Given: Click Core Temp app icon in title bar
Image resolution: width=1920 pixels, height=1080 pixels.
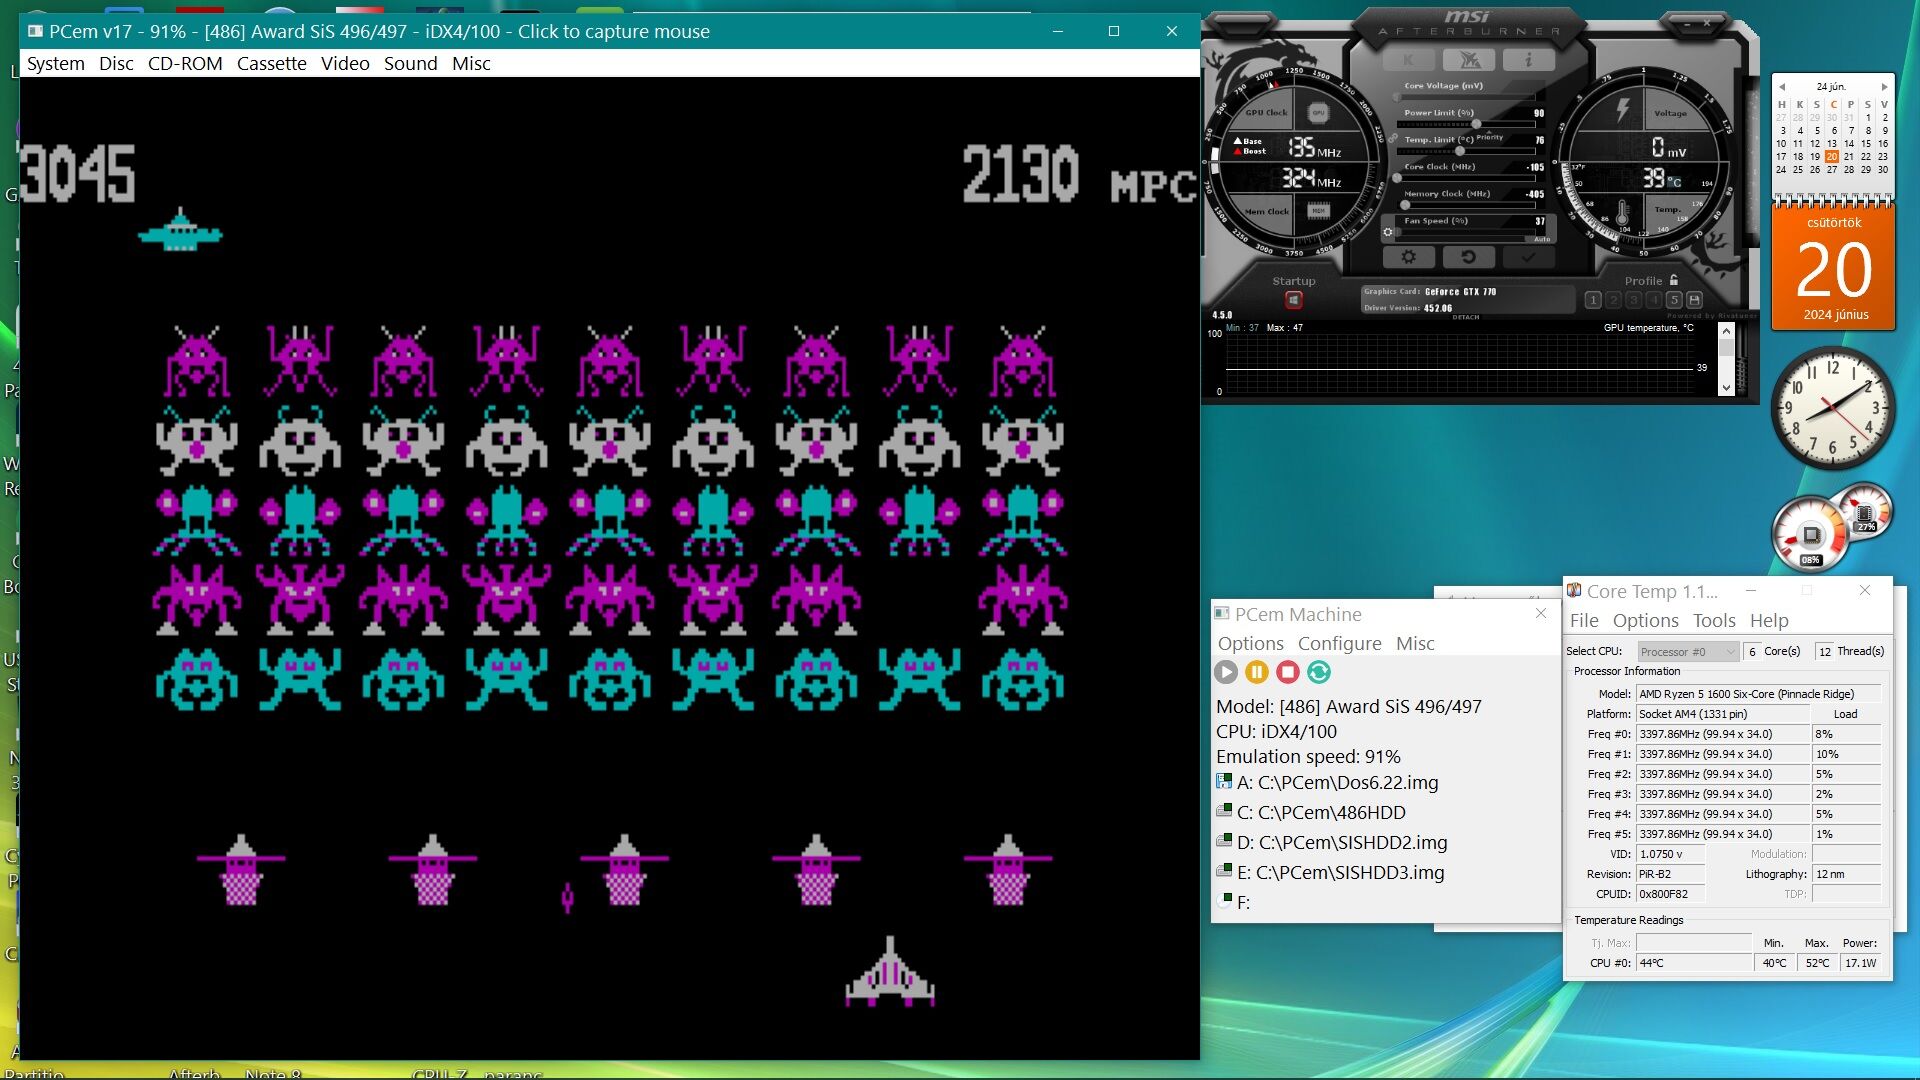Looking at the screenshot, I should pos(1574,590).
